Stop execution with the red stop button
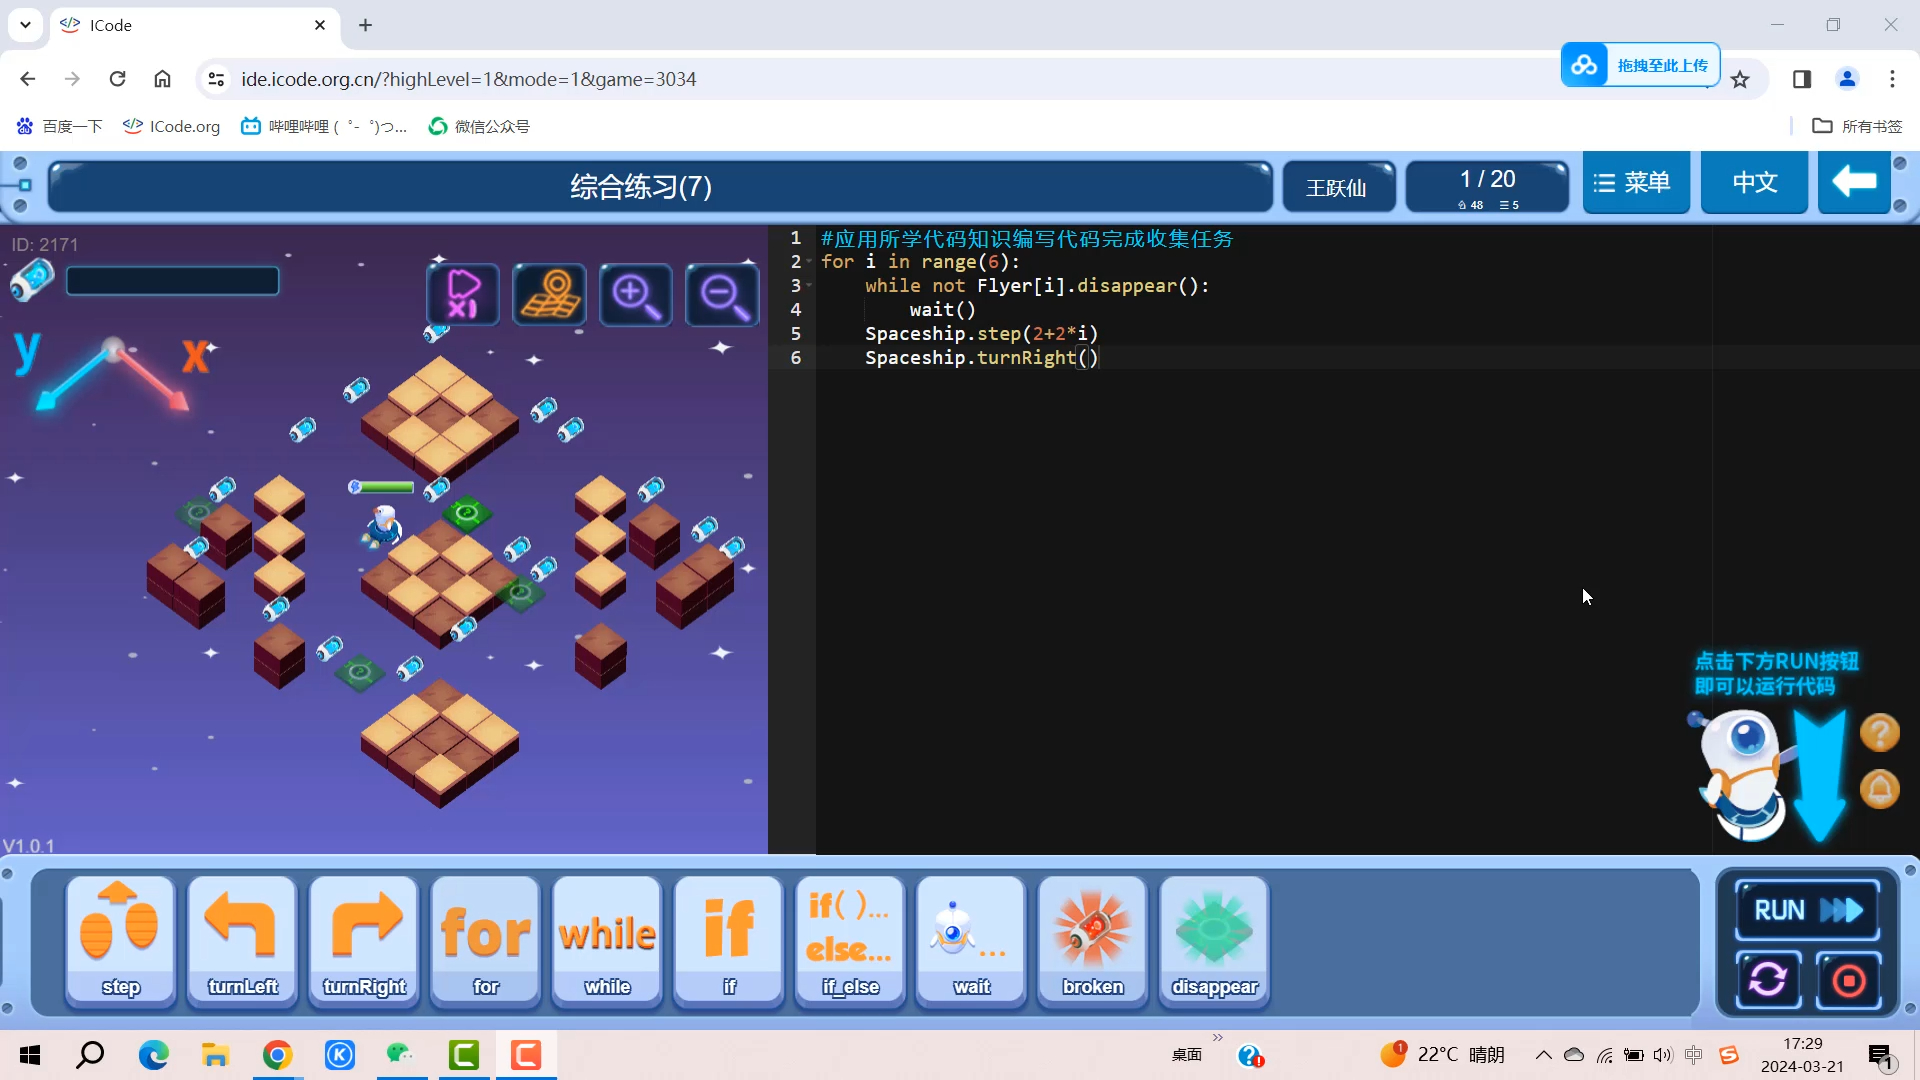This screenshot has width=1920, height=1080. (x=1848, y=979)
